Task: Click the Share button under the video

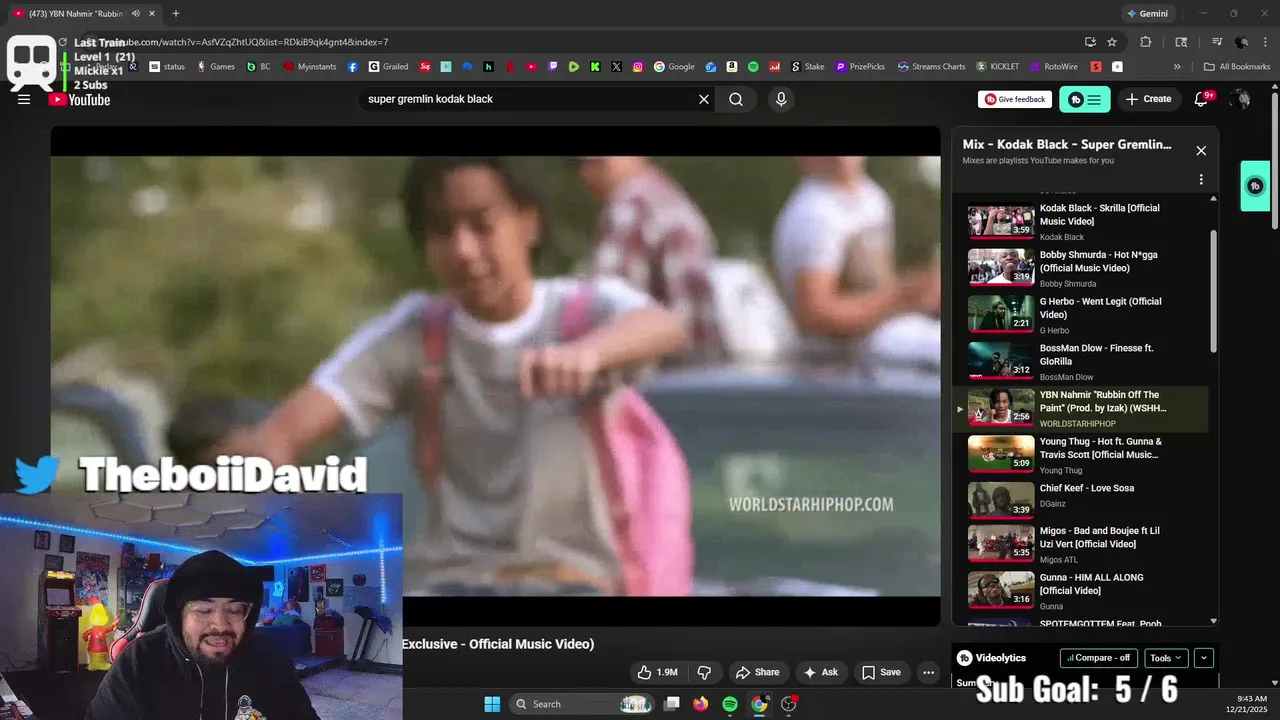Action: click(x=757, y=672)
